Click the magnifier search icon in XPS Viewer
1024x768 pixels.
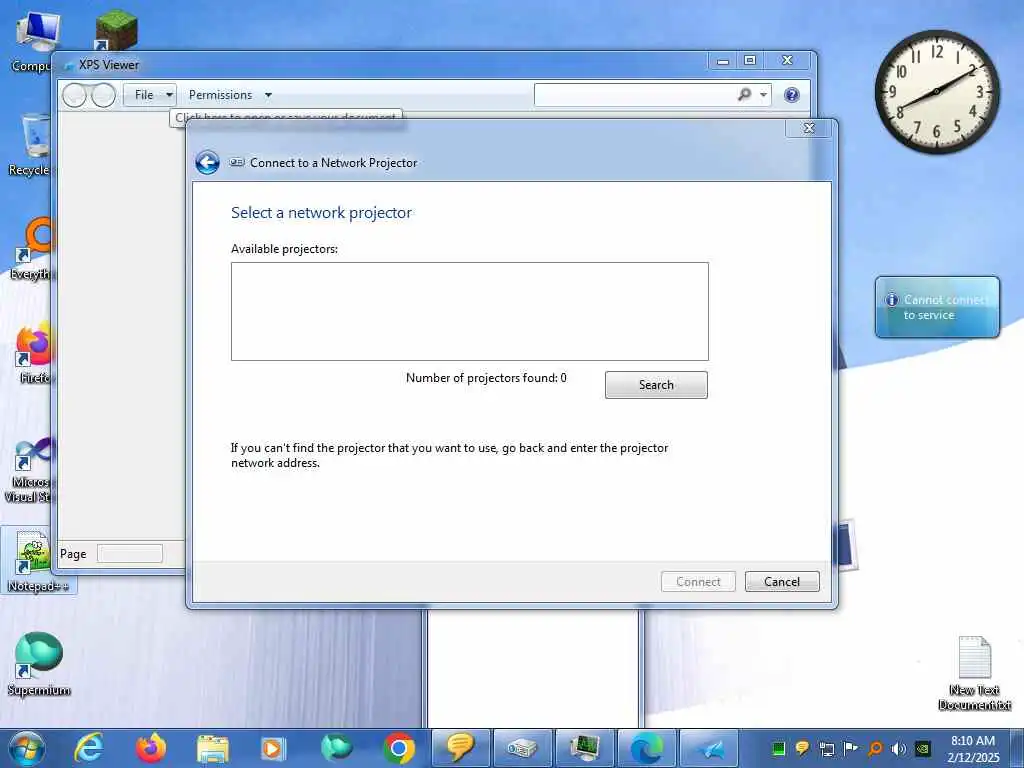click(x=744, y=95)
